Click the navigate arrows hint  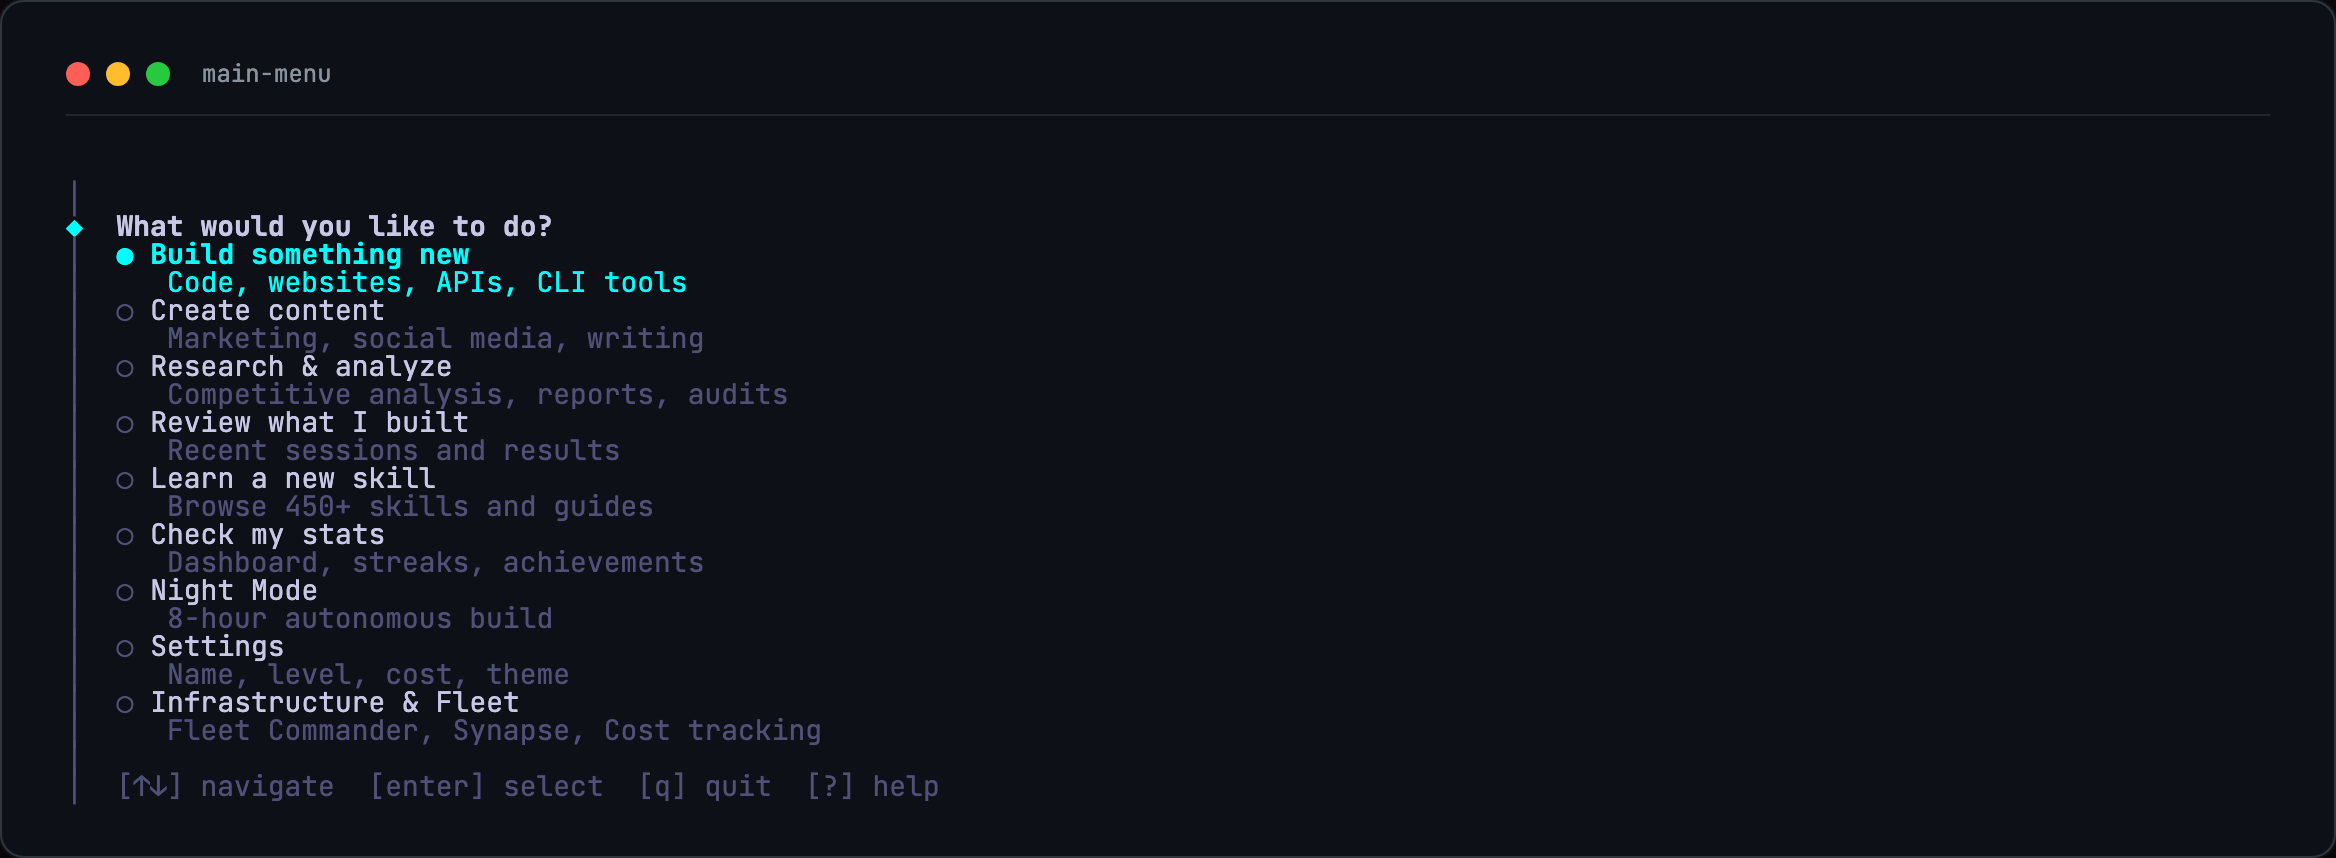[226, 786]
